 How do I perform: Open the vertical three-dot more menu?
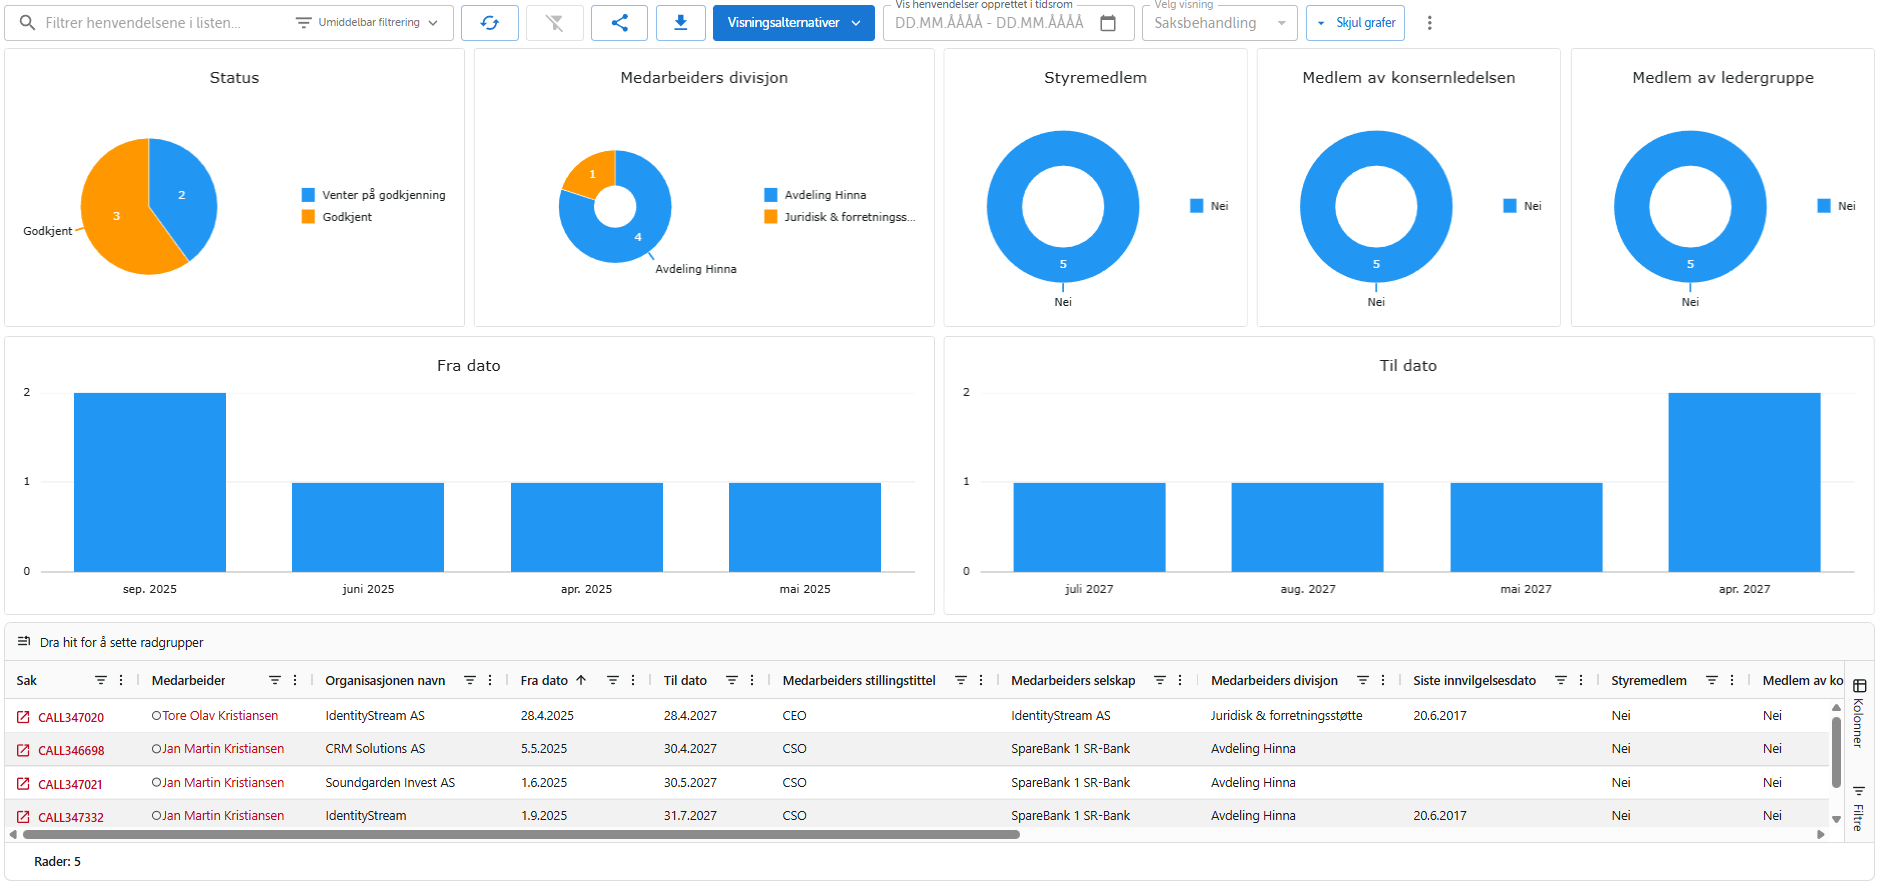pos(1429,23)
